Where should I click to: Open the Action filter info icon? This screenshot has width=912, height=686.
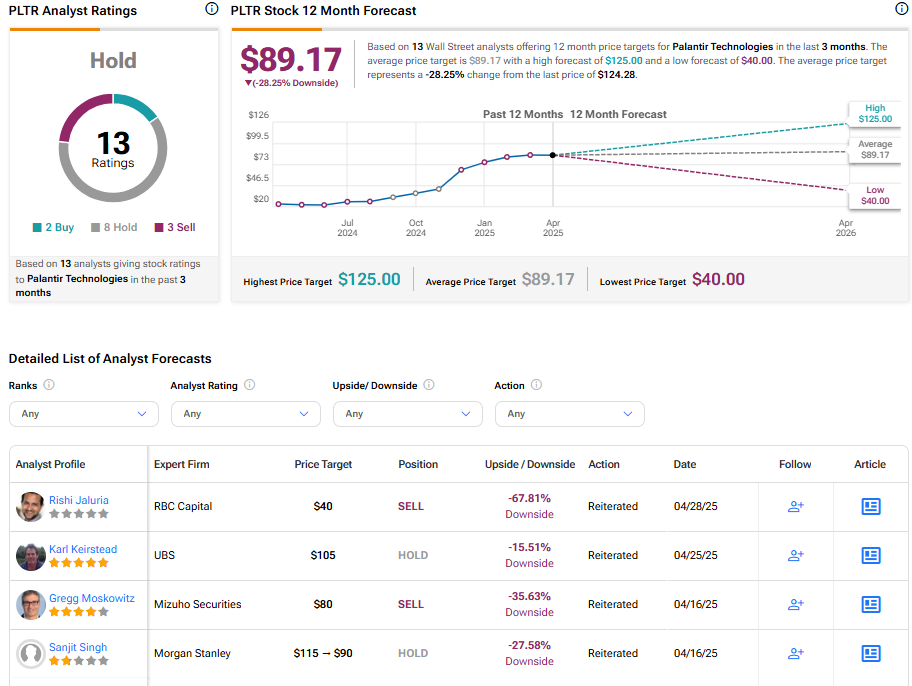[x=536, y=385]
